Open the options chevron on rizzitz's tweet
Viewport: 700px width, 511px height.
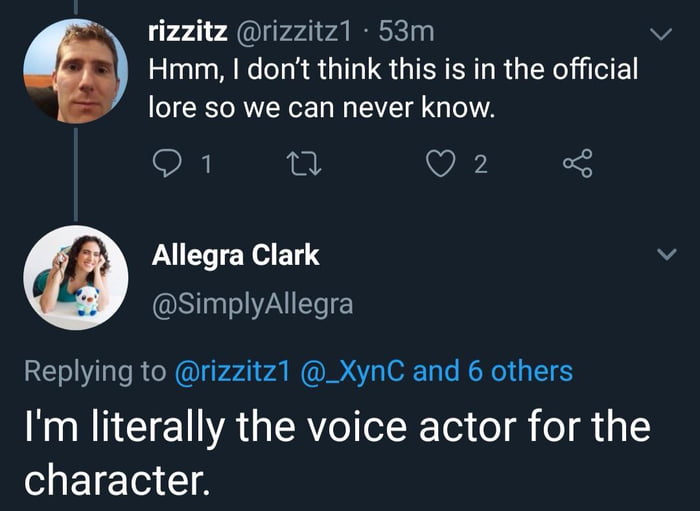click(661, 35)
